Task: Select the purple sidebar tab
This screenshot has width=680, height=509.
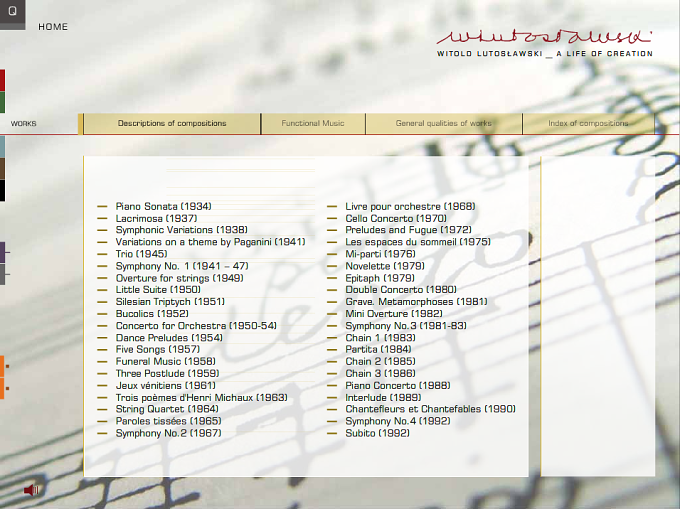Action: click(2, 252)
